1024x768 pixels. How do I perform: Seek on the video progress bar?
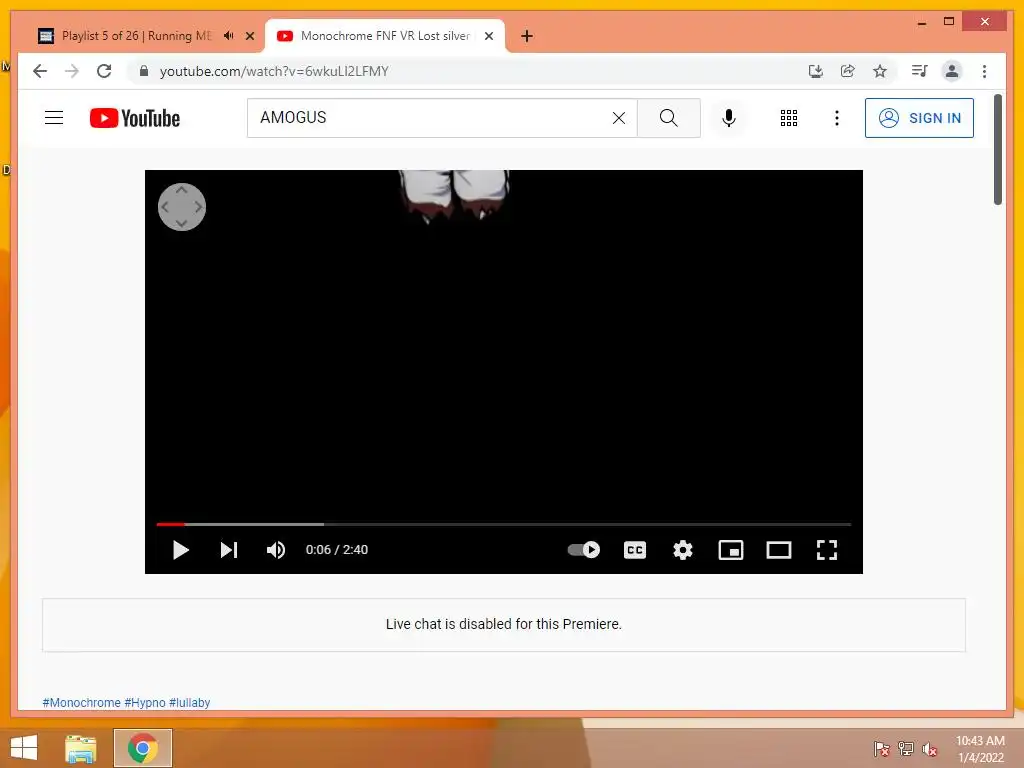pos(504,524)
